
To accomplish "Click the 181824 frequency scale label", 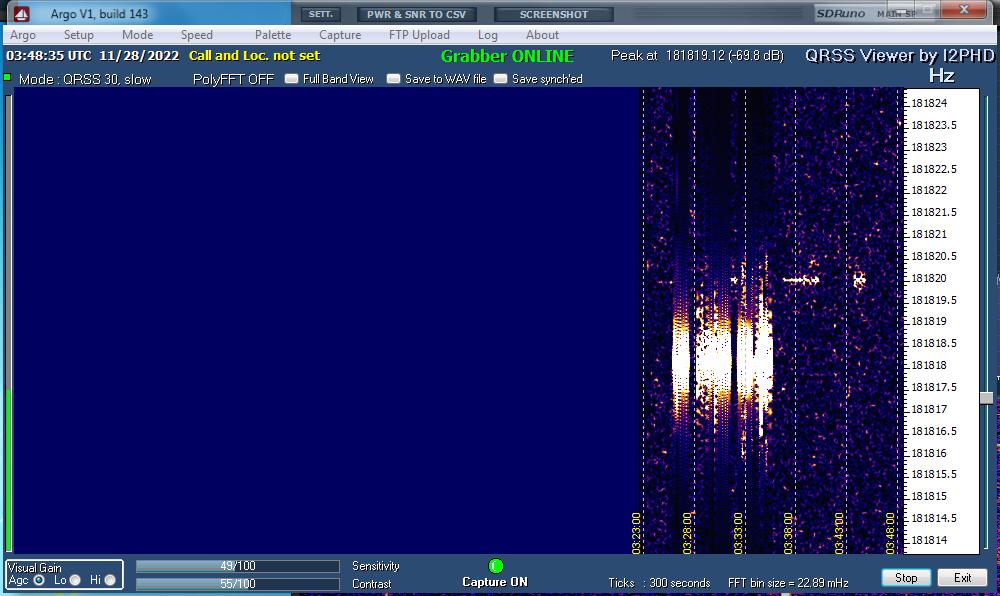I will (x=929, y=103).
